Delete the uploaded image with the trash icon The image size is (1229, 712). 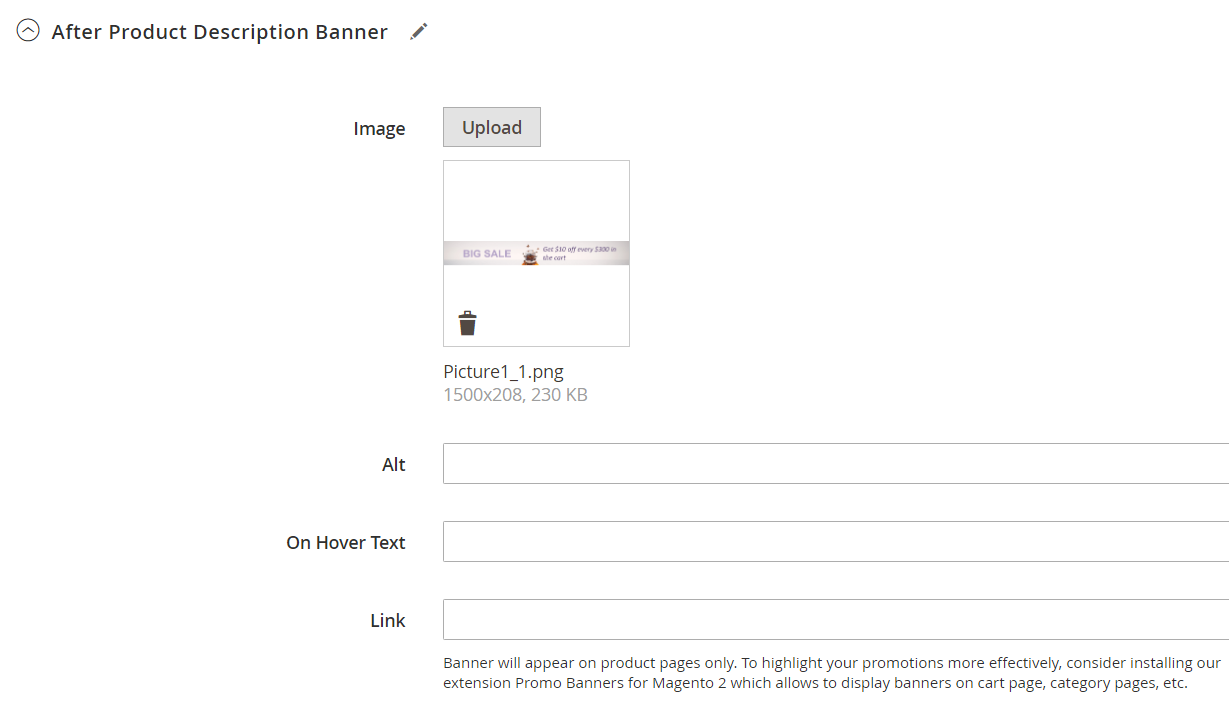coord(467,323)
